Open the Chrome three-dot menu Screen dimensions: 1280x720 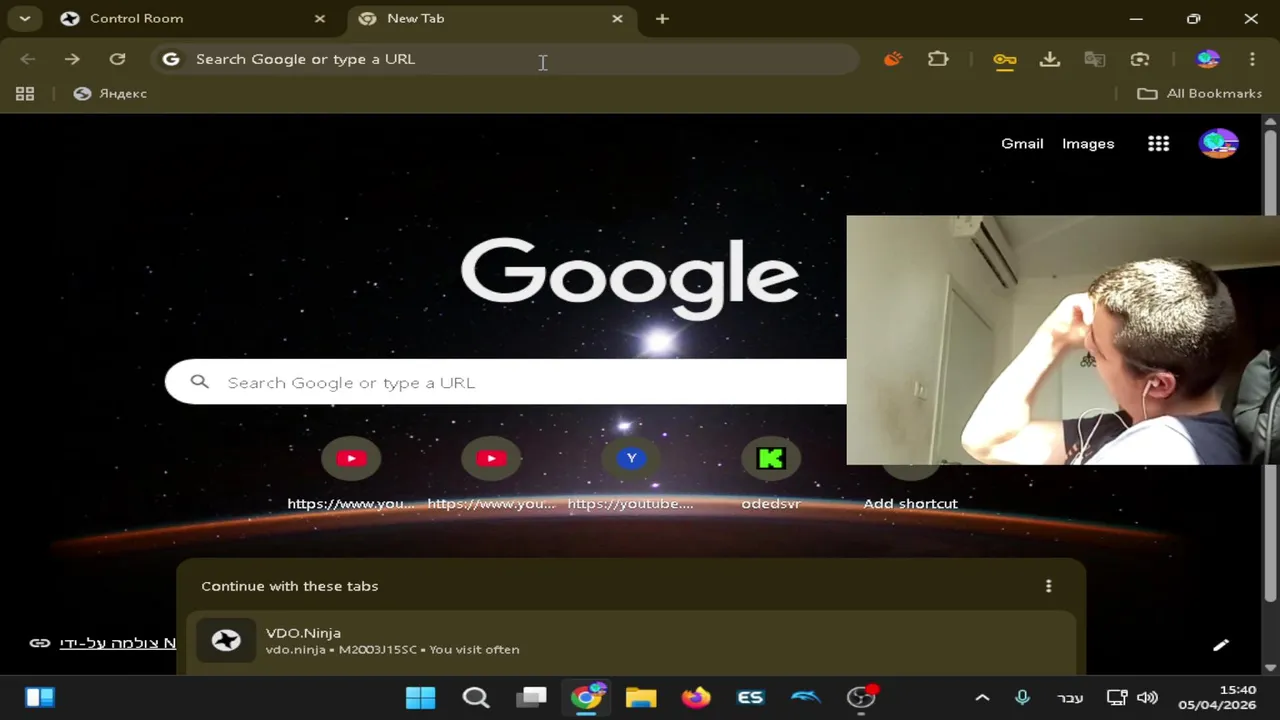pyautogui.click(x=1252, y=59)
